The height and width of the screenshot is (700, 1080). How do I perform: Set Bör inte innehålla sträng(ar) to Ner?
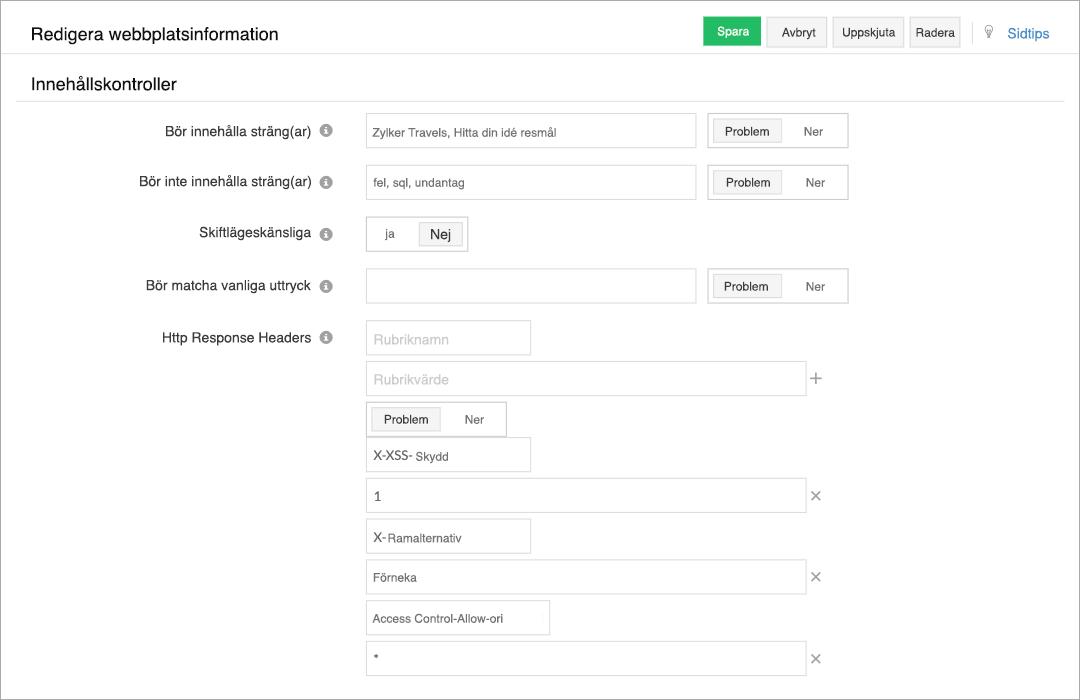coord(815,182)
